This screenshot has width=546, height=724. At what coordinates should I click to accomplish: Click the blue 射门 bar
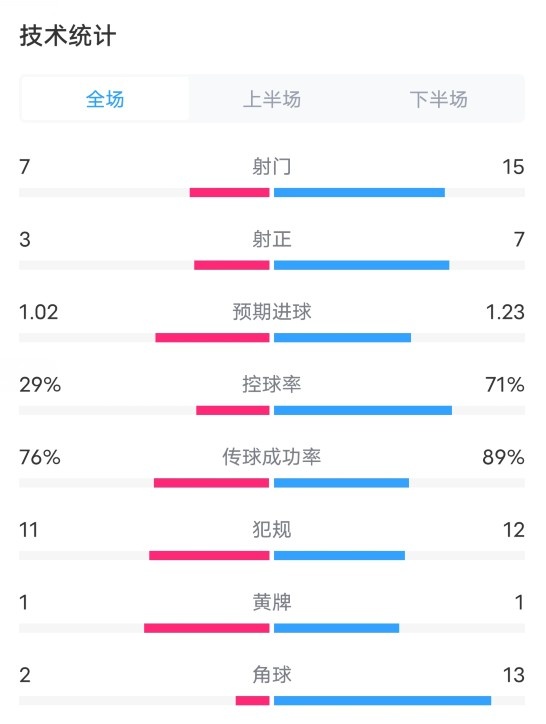pyautogui.click(x=359, y=193)
